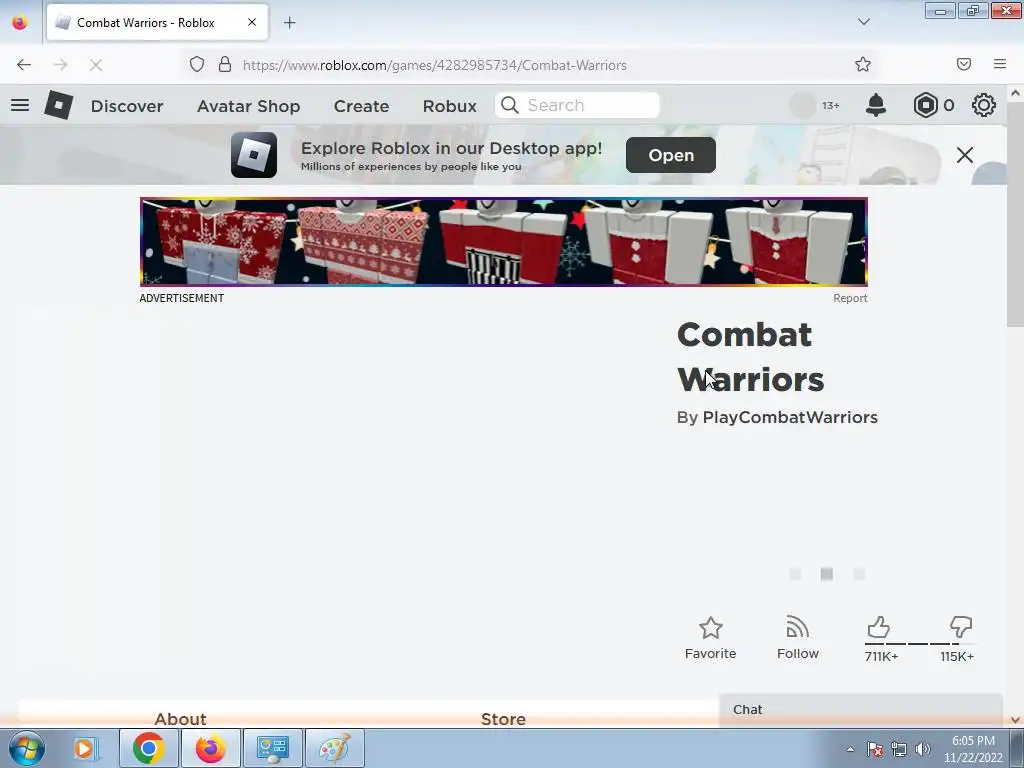Click the search magnifier icon
The height and width of the screenshot is (768, 1024).
point(510,105)
